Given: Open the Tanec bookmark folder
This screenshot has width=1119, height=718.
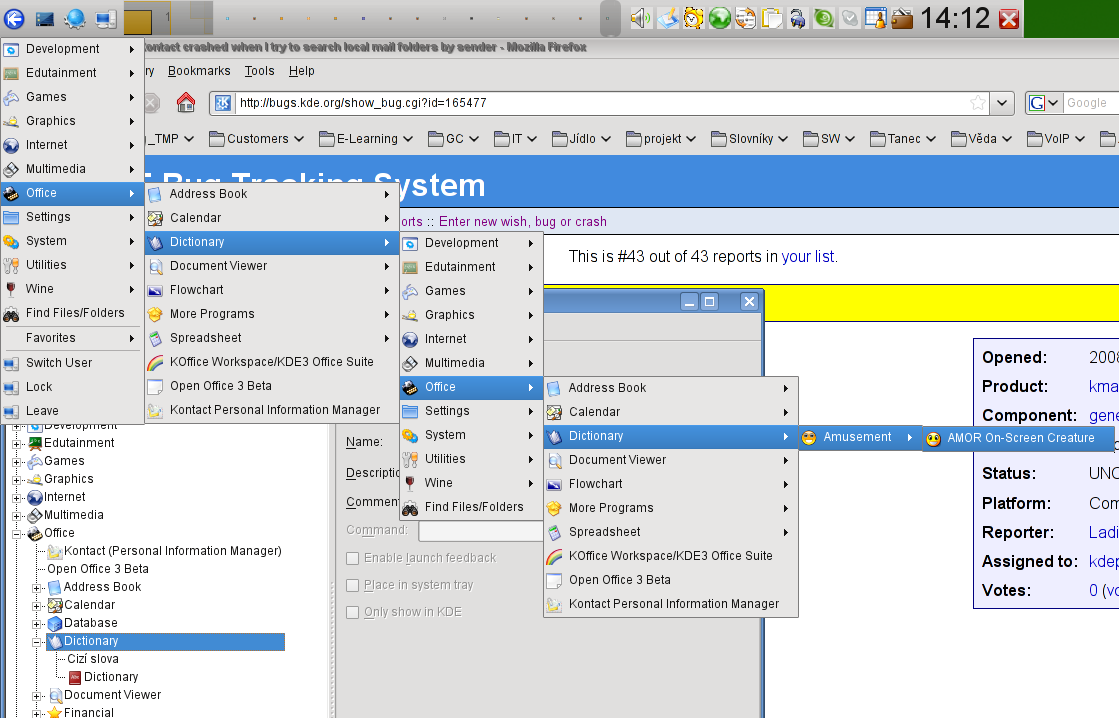Looking at the screenshot, I should 903,139.
